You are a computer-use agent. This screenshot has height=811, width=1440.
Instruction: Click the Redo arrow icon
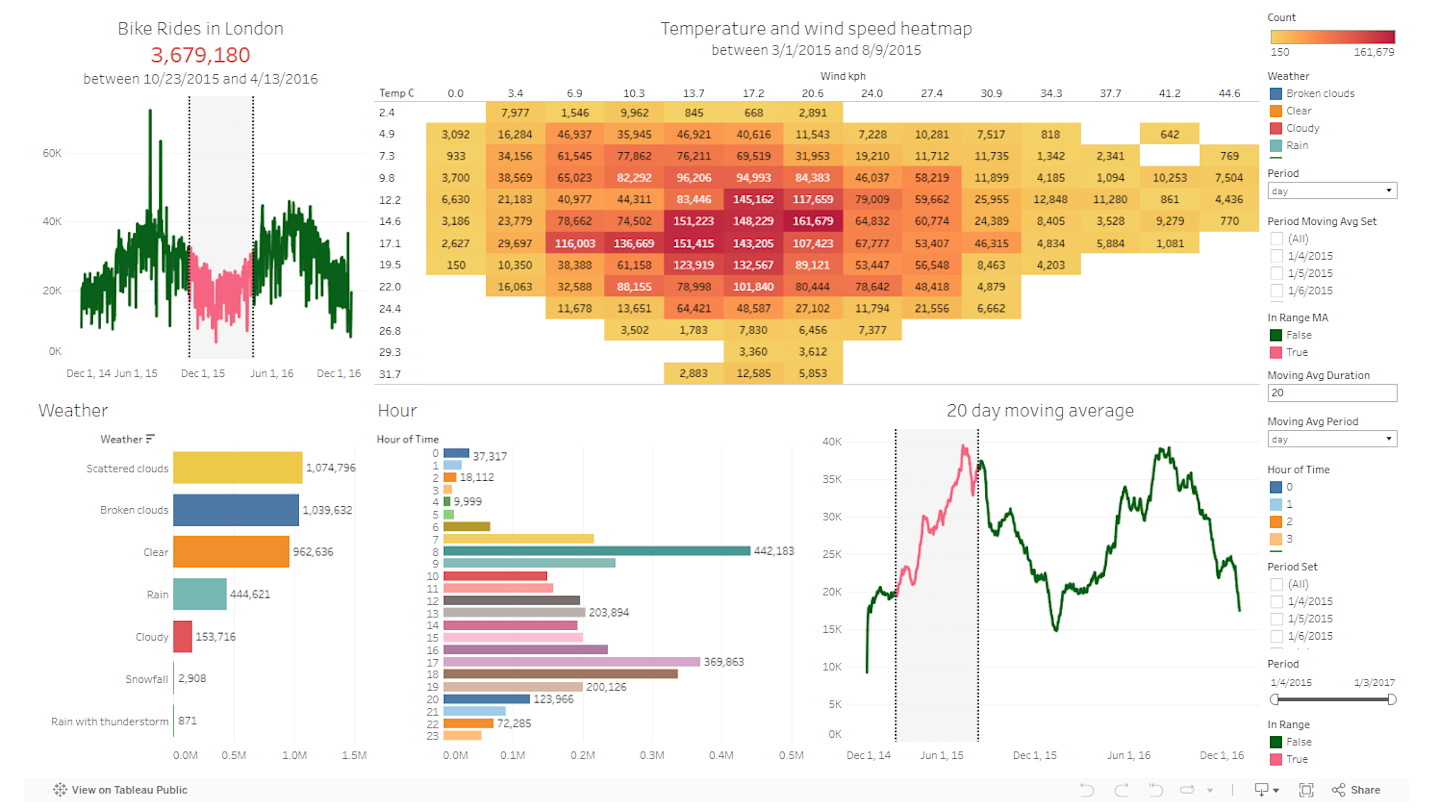1121,790
